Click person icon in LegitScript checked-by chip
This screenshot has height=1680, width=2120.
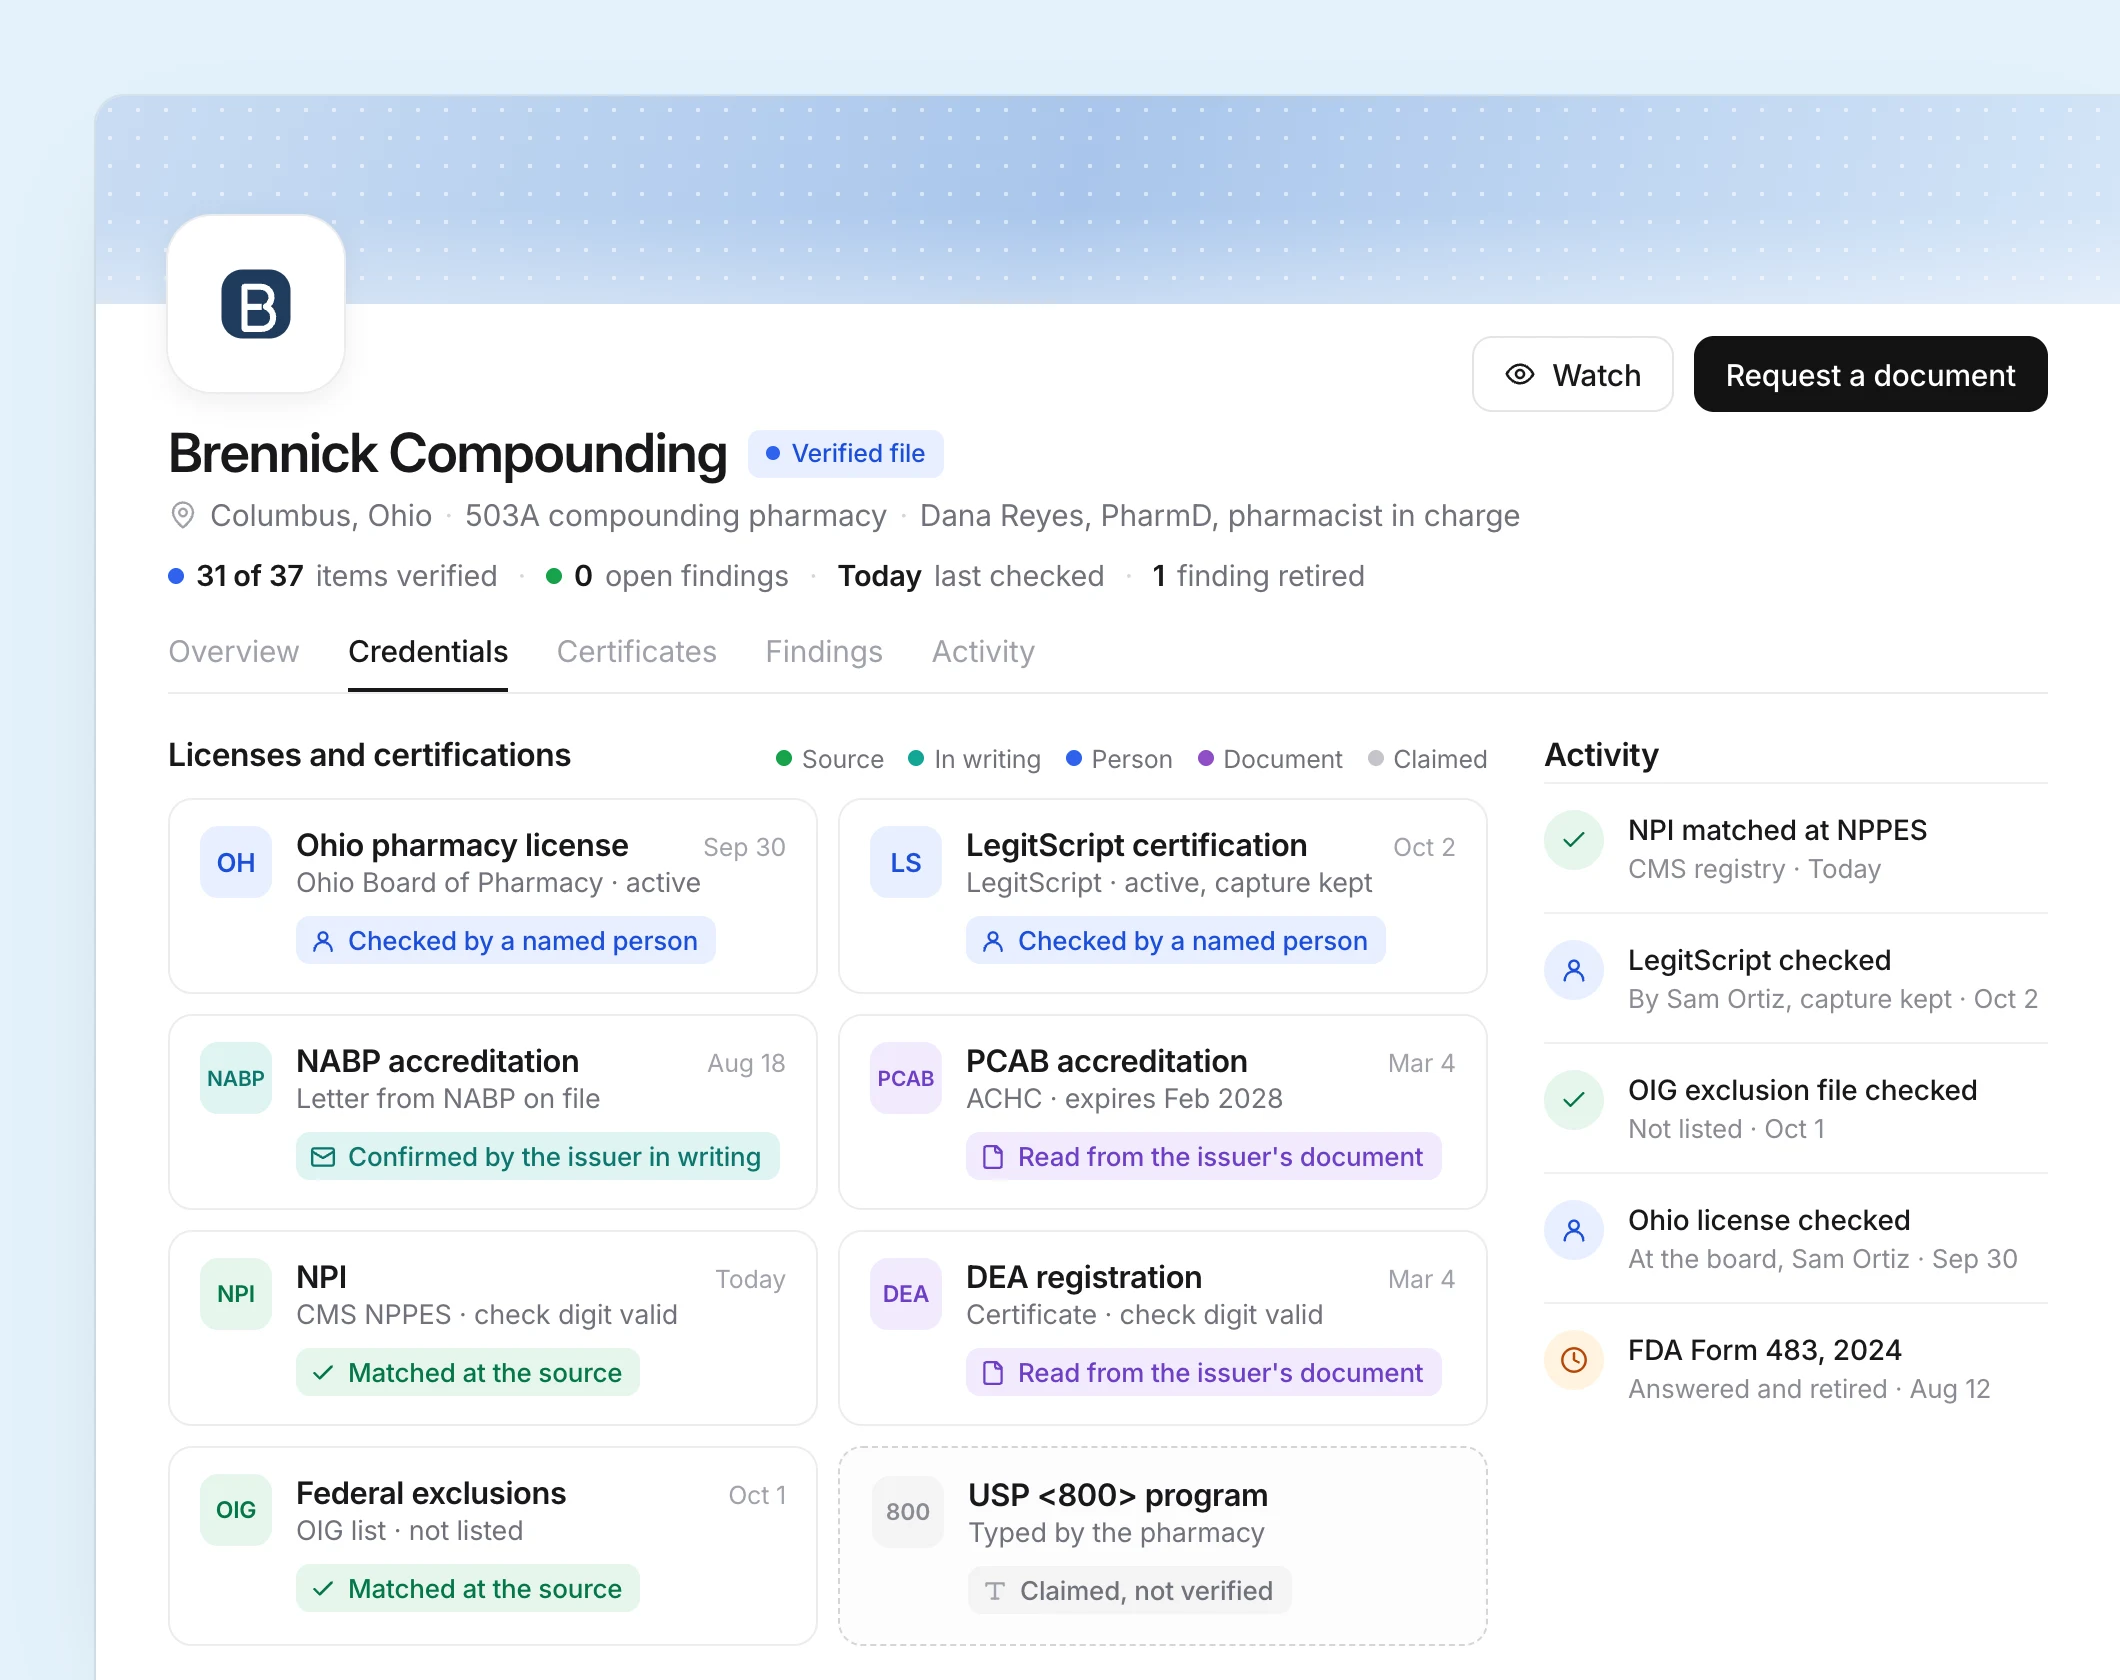993,941
